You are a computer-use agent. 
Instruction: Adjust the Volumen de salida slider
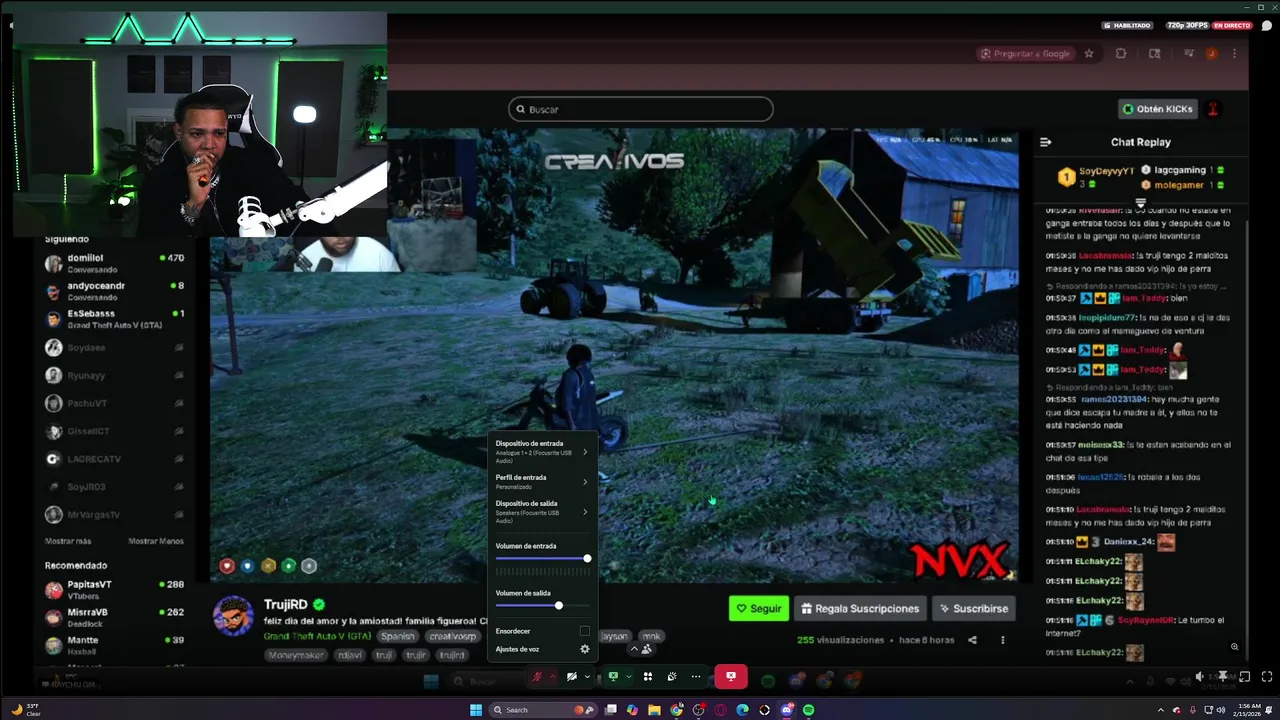[542, 605]
